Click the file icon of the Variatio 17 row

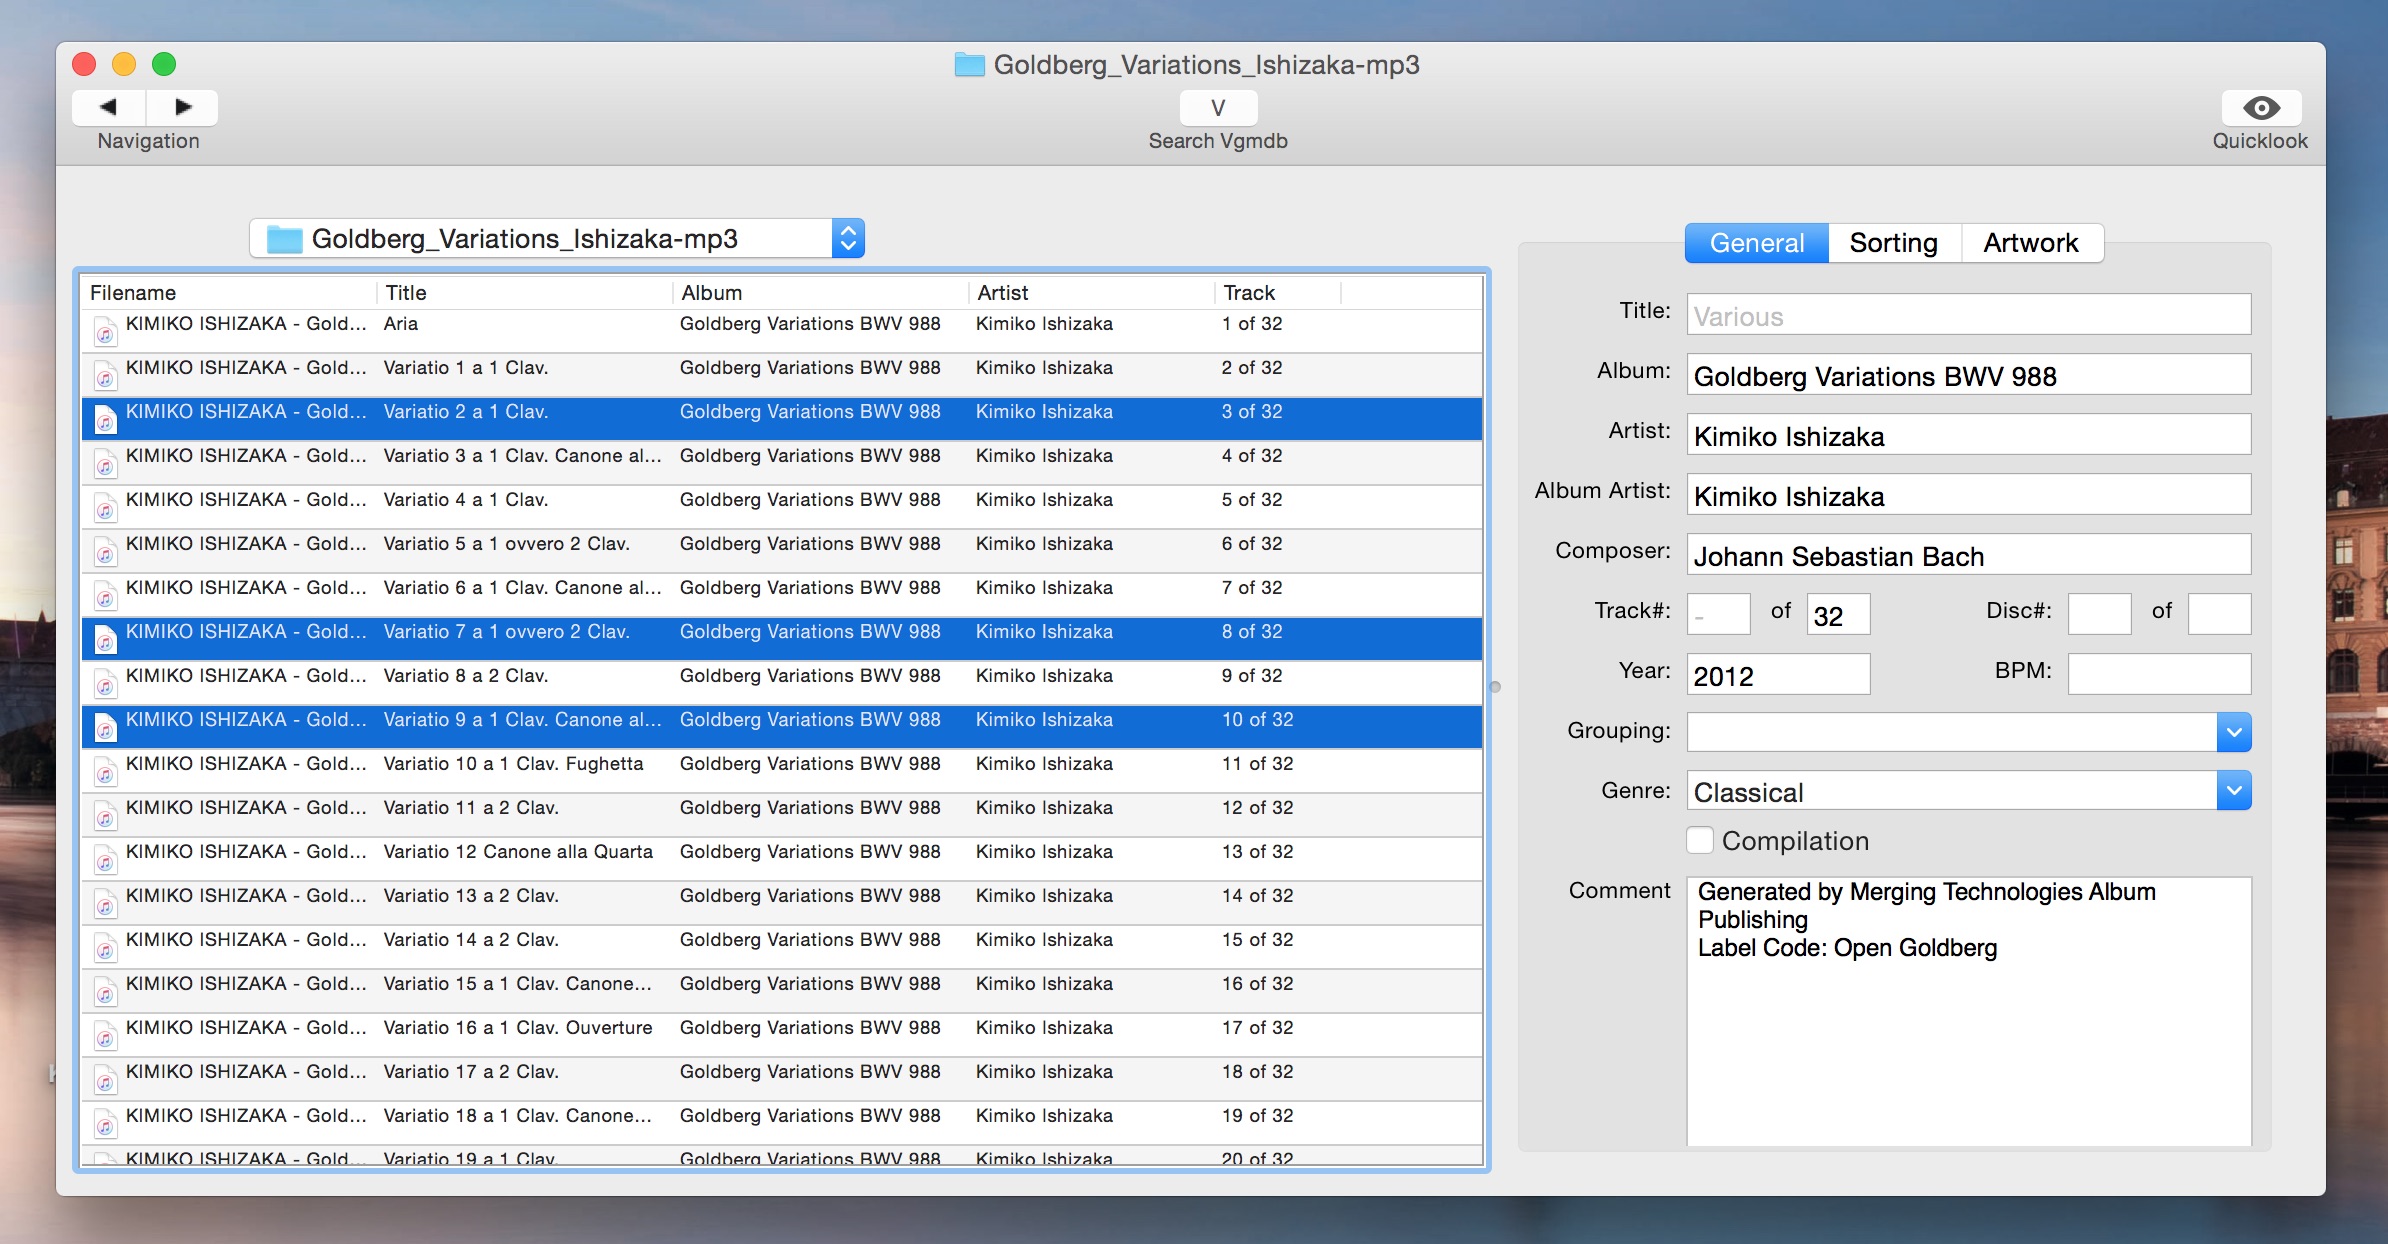click(105, 1079)
